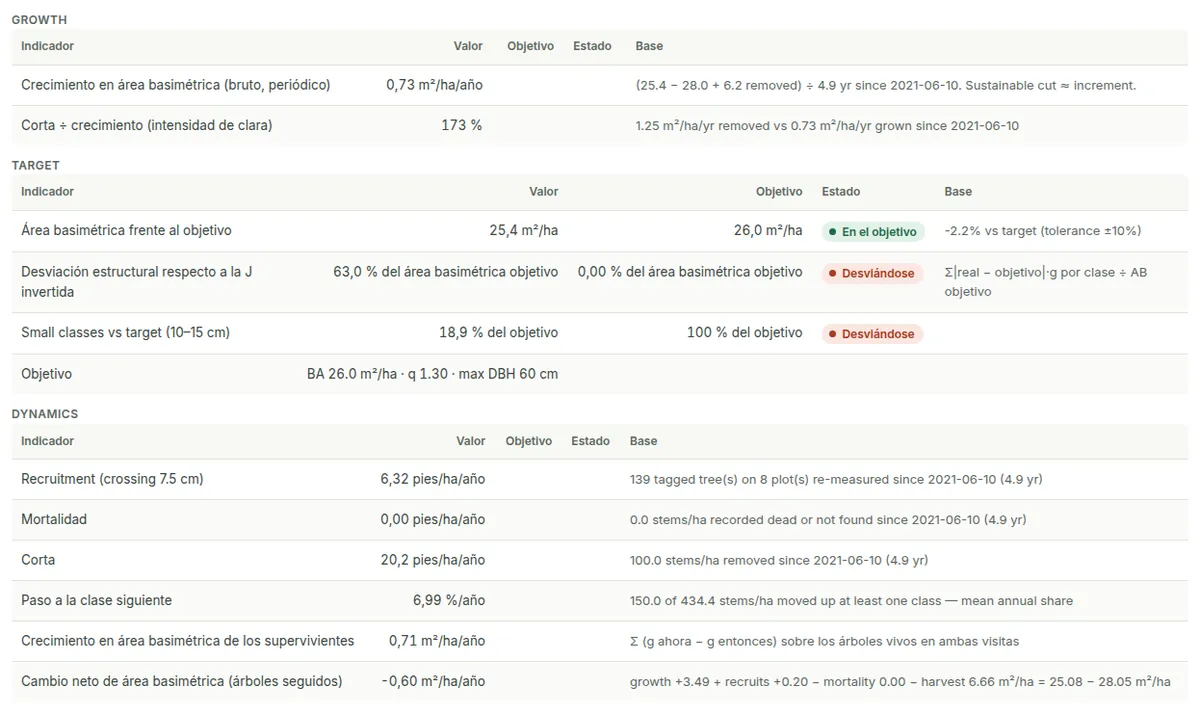Image resolution: width=1200 pixels, height=713 pixels.
Task: Click 'Crecimiento en área basimétrica (bruto, periódico)' label
Action: [176, 85]
